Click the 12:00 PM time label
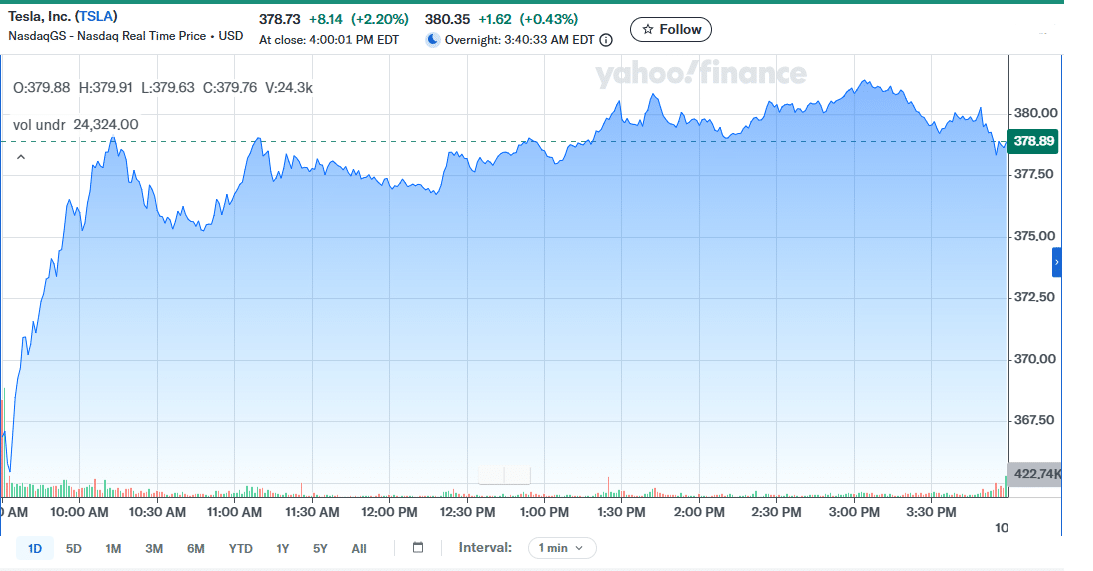1093x571 pixels. click(x=389, y=512)
